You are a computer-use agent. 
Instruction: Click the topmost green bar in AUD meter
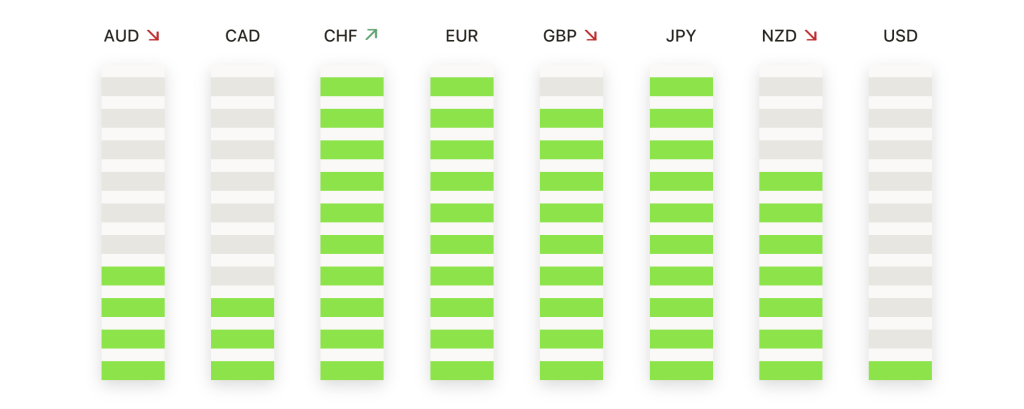[x=133, y=276]
